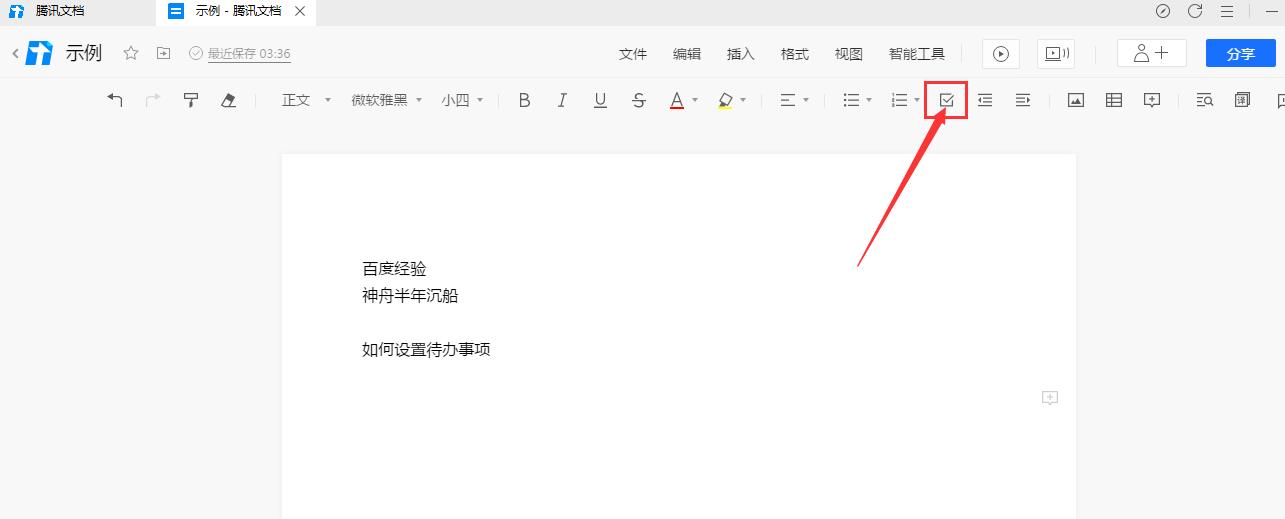Screen dimensions: 1285x519
Task: Add a comment from the toolbar
Action: pyautogui.click(x=1152, y=100)
